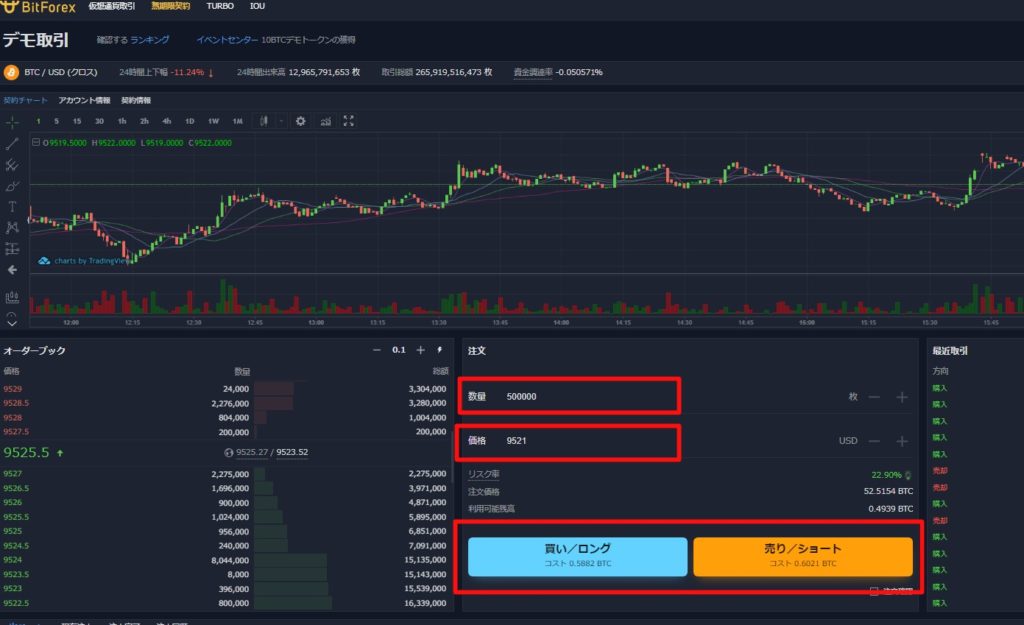Collapse the OHLC legend box
The height and width of the screenshot is (625, 1024).
coord(36,142)
